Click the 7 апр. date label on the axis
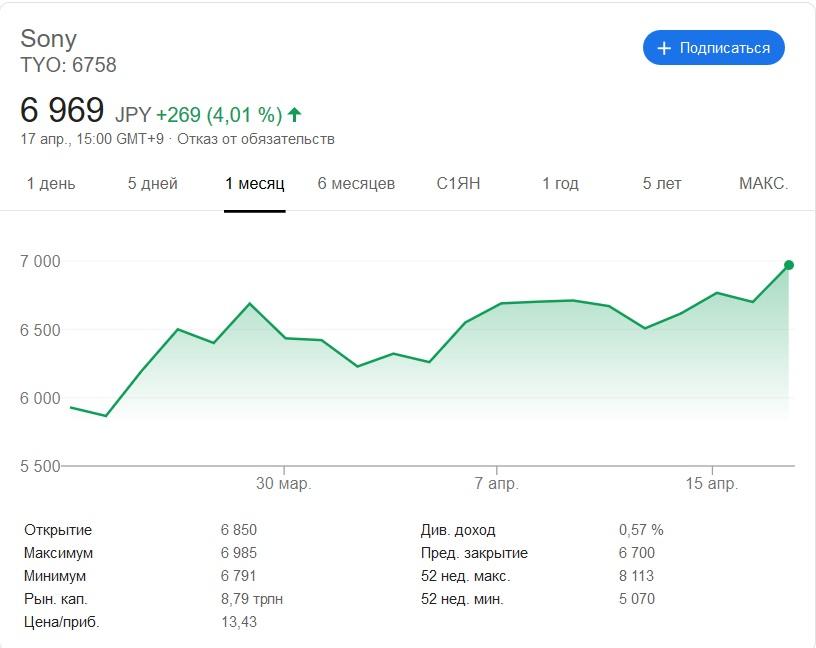This screenshot has width=816, height=648. [x=497, y=484]
